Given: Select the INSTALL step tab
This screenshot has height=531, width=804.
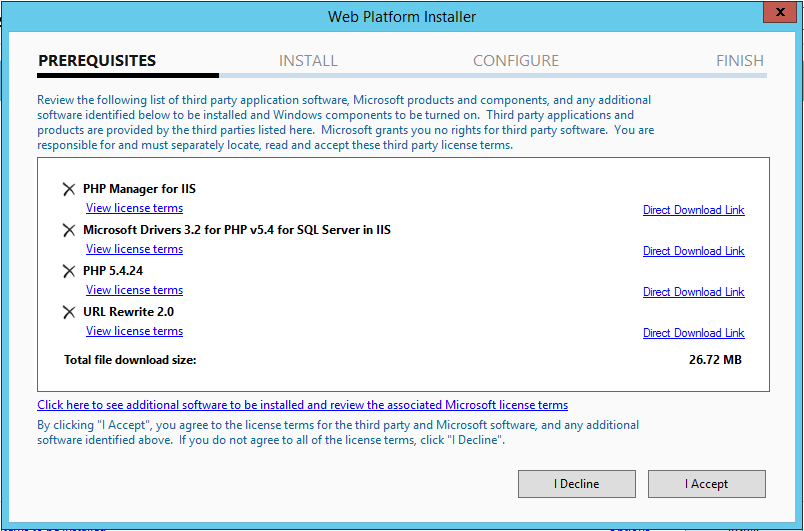Looking at the screenshot, I should coord(308,61).
